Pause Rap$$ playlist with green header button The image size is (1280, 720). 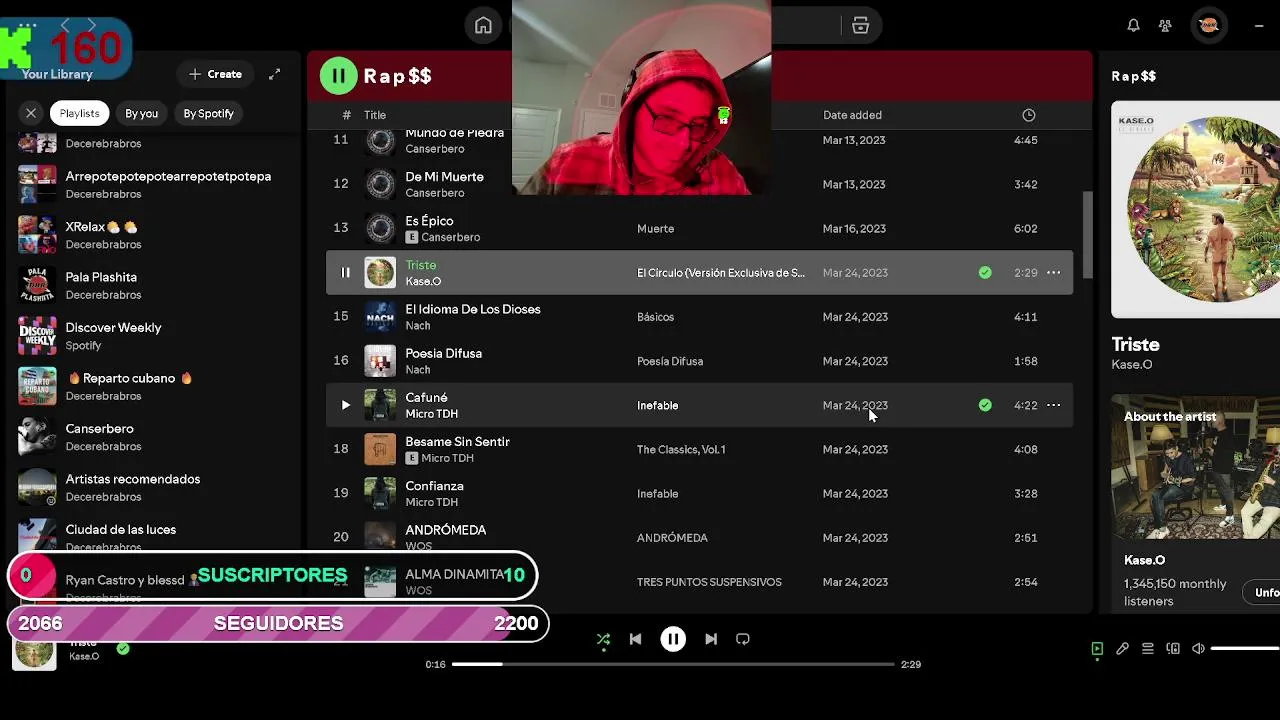coord(338,76)
